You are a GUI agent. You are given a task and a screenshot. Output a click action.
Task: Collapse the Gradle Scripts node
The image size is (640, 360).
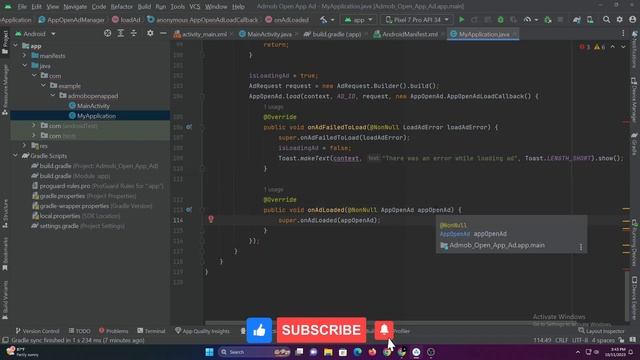tap(16, 156)
